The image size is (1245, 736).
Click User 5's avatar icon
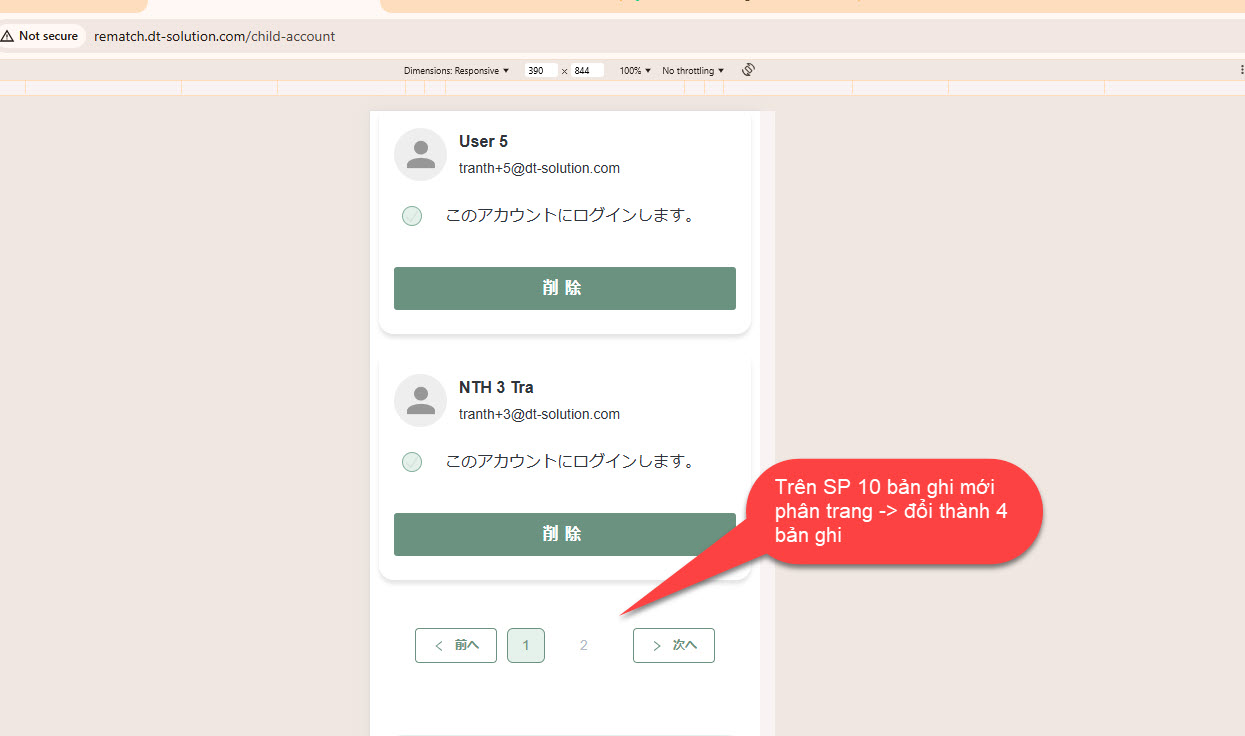pyautogui.click(x=420, y=155)
